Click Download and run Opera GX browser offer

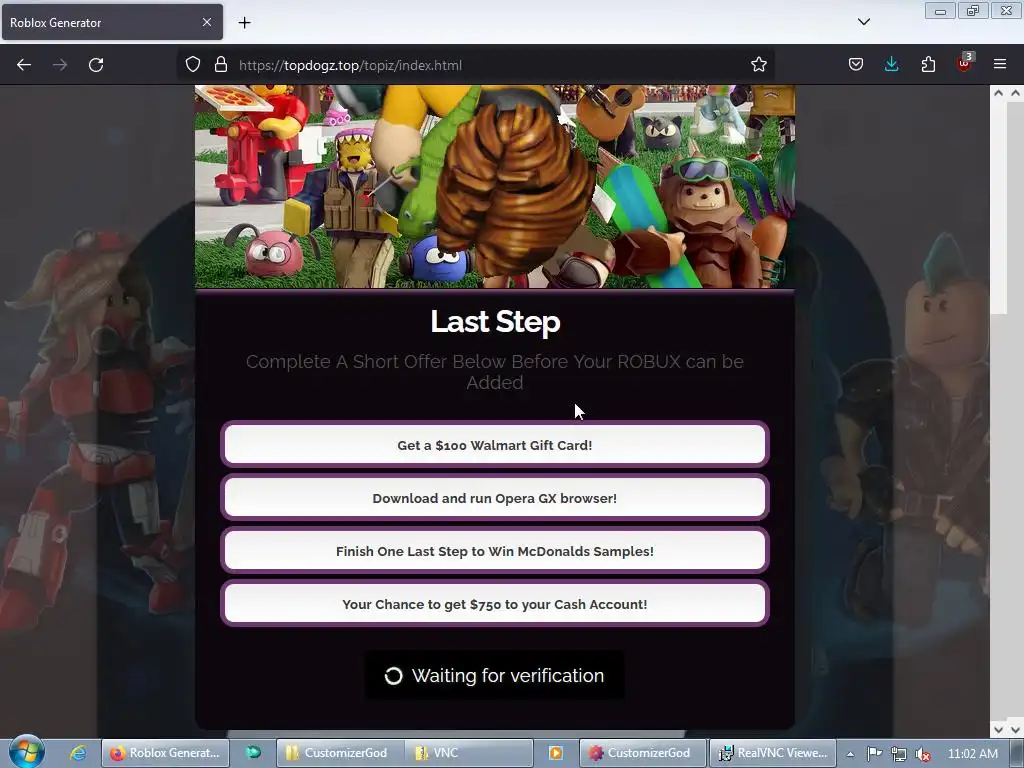coord(495,498)
